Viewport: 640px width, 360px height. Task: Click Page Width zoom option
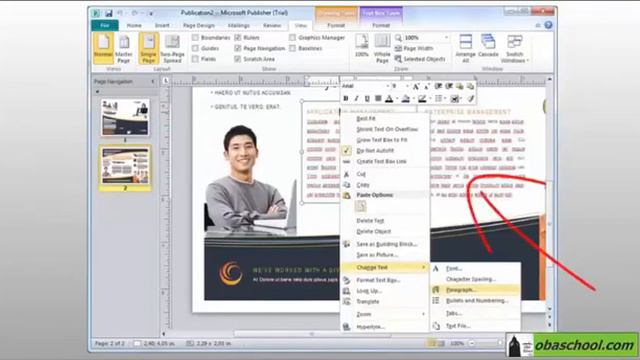tap(414, 49)
